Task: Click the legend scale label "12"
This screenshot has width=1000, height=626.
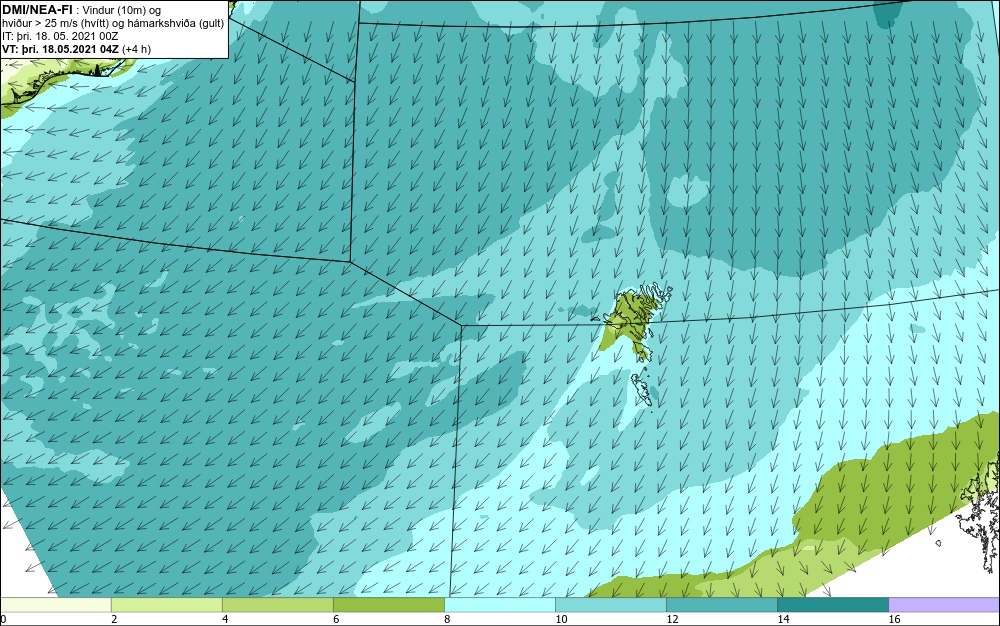Action: click(672, 620)
